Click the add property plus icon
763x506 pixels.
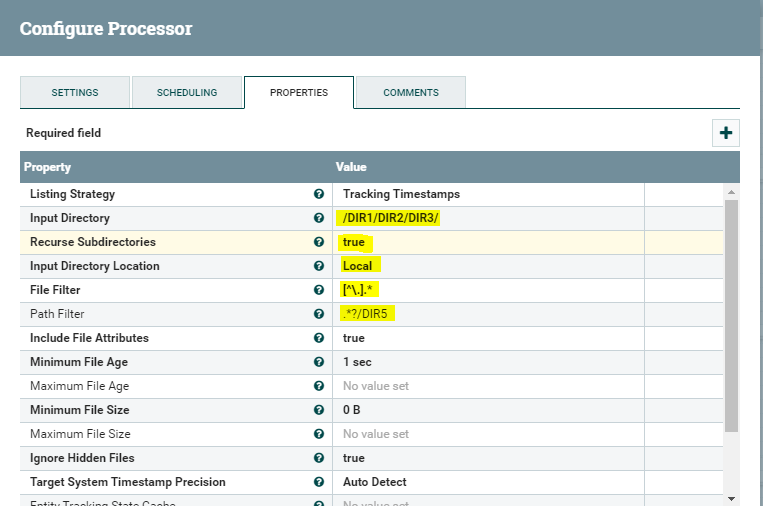pos(726,133)
